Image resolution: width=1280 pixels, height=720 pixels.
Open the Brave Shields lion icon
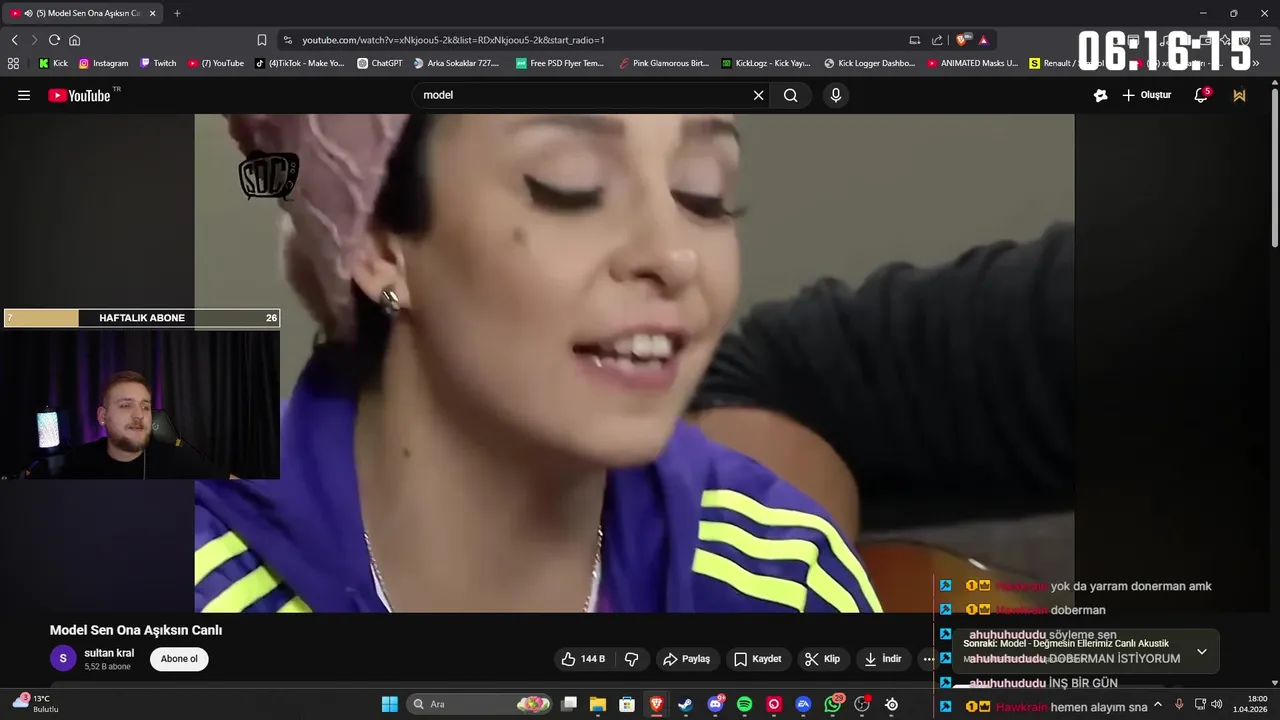[x=962, y=40]
